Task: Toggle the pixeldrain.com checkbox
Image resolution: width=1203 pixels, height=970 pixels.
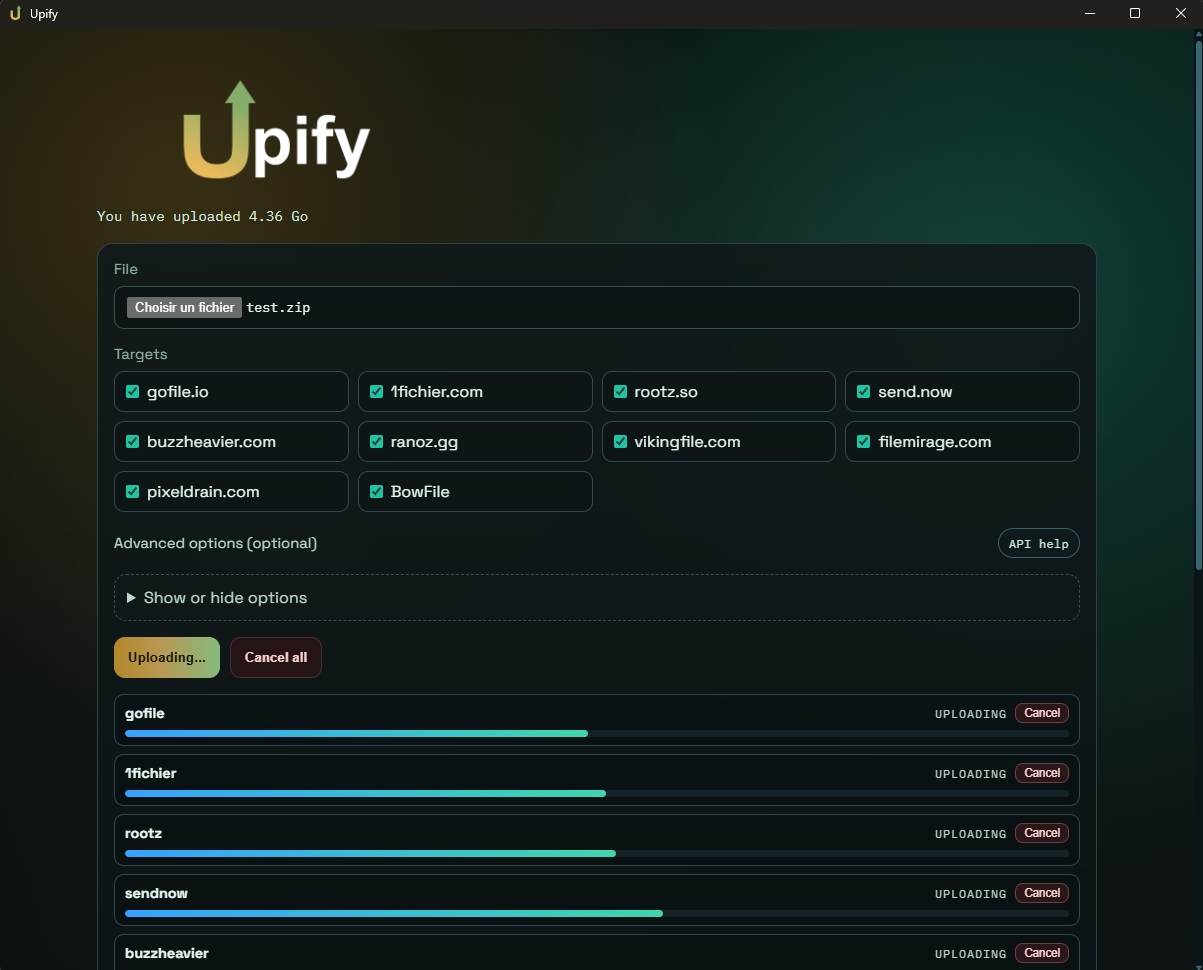Action: point(133,492)
